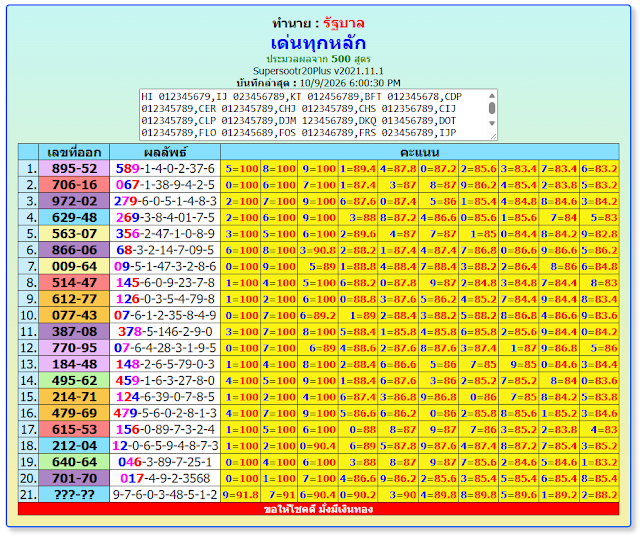Click the red word 'รัฐบาล'

click(x=344, y=23)
